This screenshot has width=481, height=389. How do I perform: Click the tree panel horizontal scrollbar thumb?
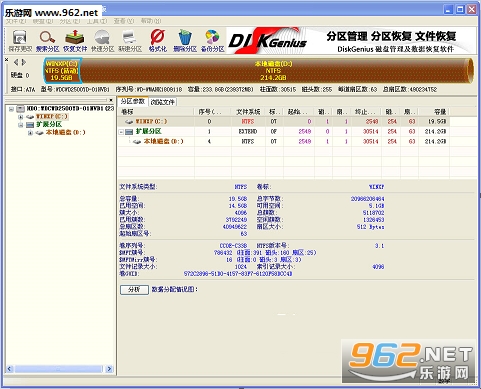pos(59,369)
